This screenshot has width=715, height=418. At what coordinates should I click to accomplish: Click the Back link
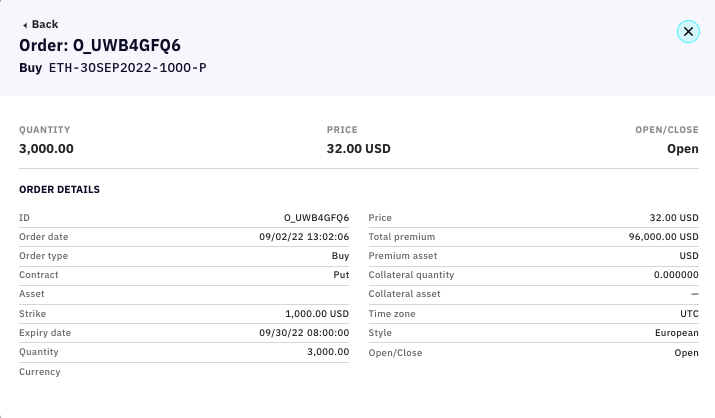tap(44, 24)
